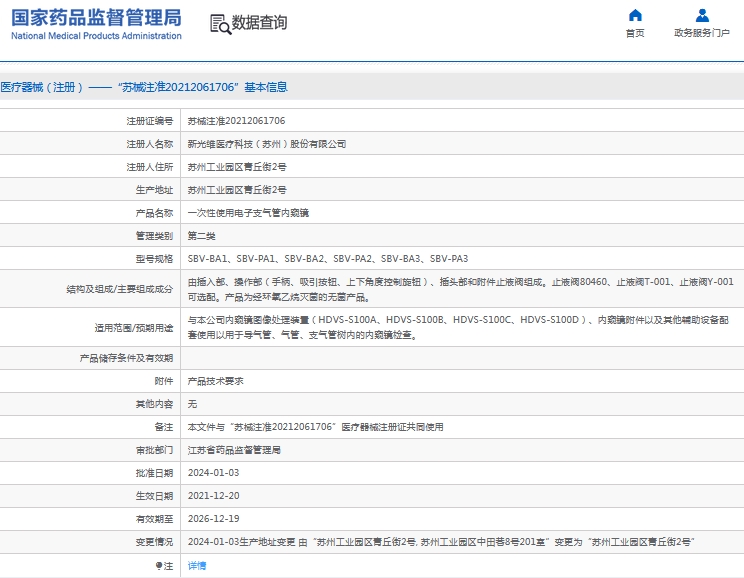
Task: Click the 有效期至 row label
Action: (155, 519)
